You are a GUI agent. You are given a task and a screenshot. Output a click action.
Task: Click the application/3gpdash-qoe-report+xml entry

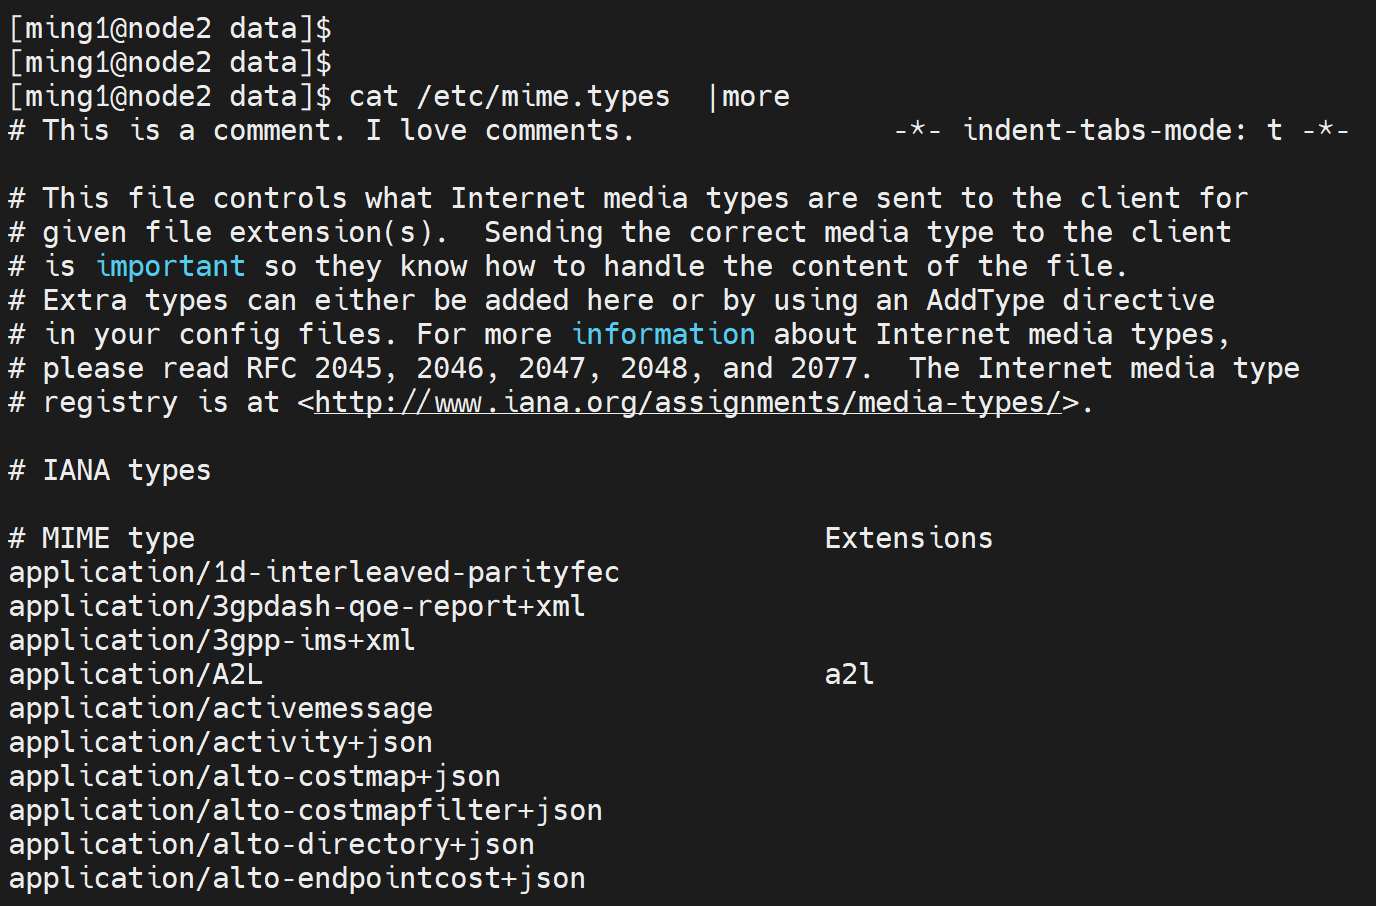pos(297,606)
